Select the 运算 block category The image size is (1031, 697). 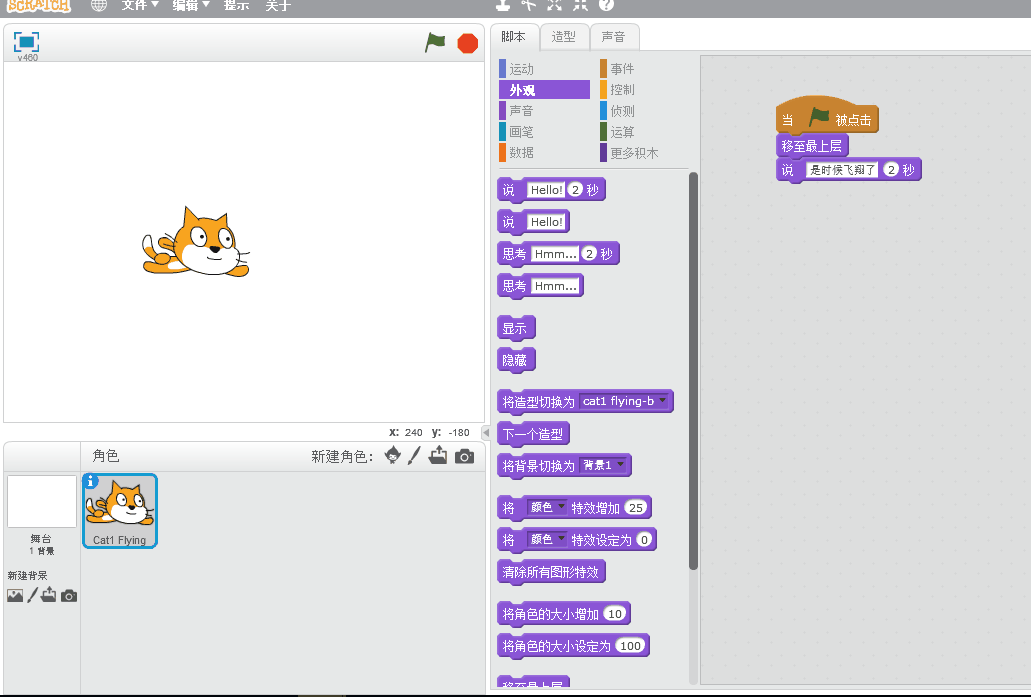click(643, 132)
